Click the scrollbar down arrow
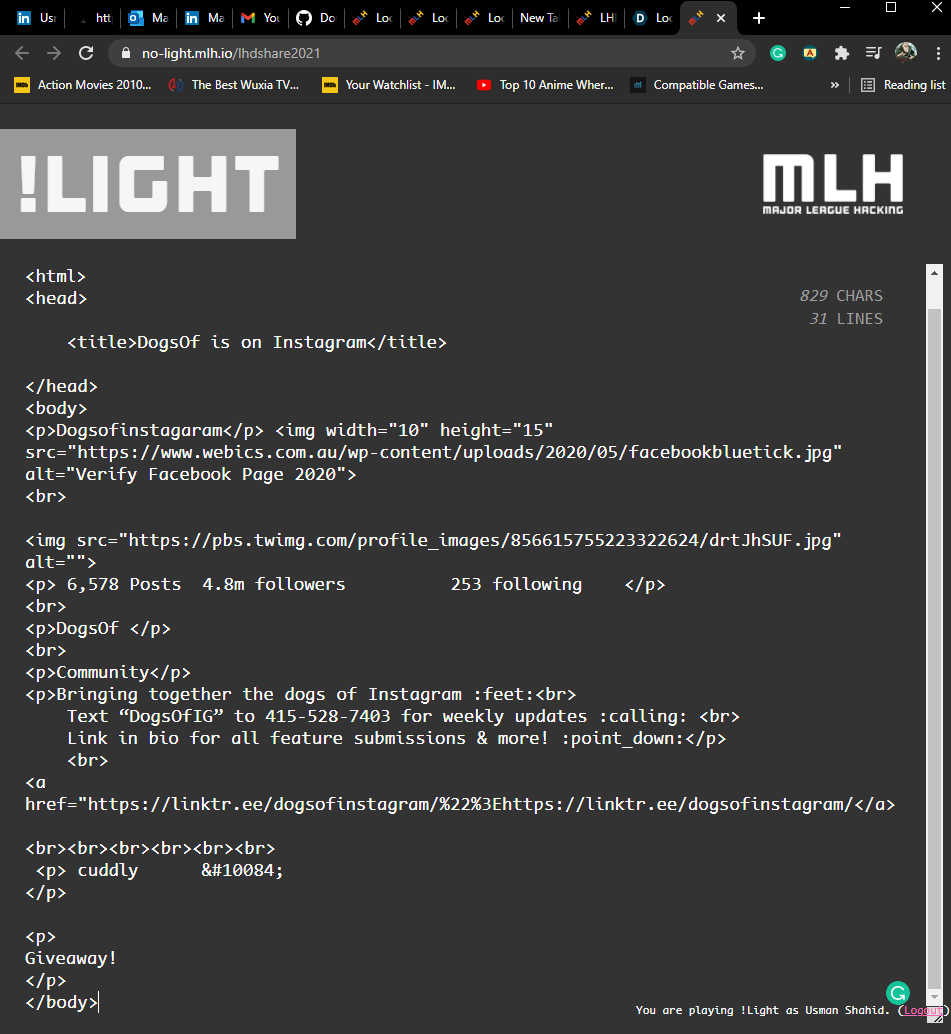This screenshot has height=1034, width=951. [934, 996]
